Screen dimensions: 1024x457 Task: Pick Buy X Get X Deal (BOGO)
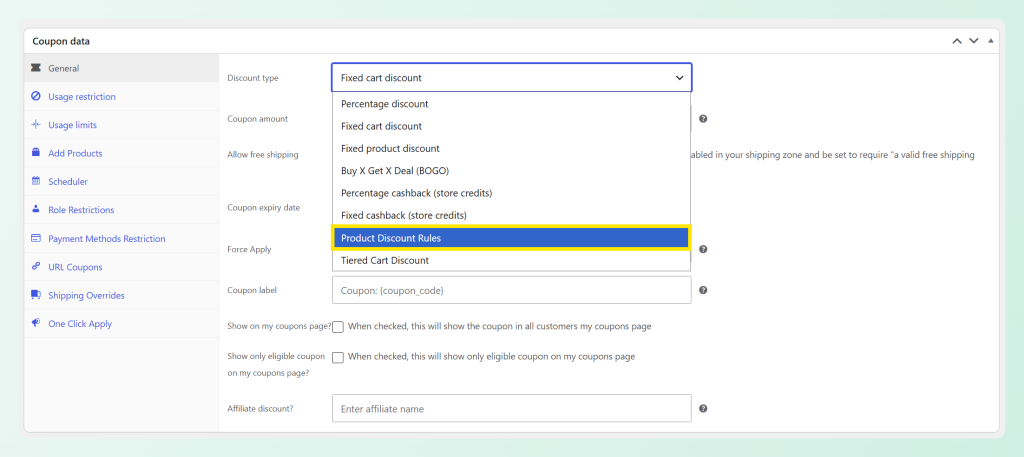click(x=511, y=170)
